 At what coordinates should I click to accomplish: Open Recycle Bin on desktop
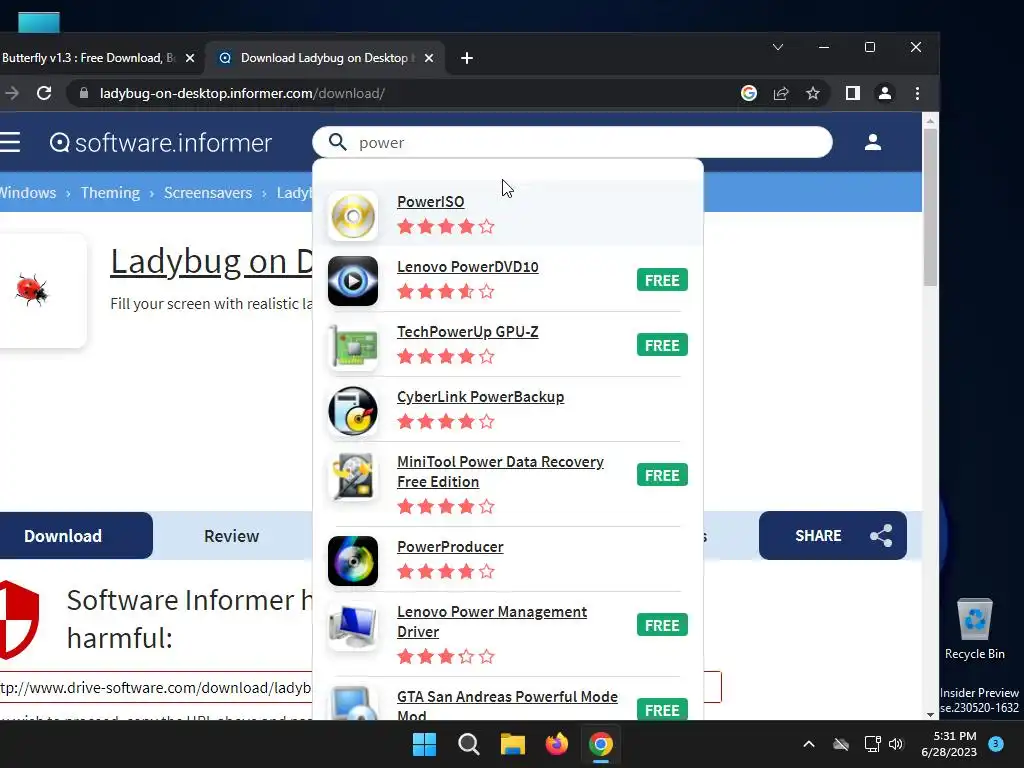coord(974,629)
